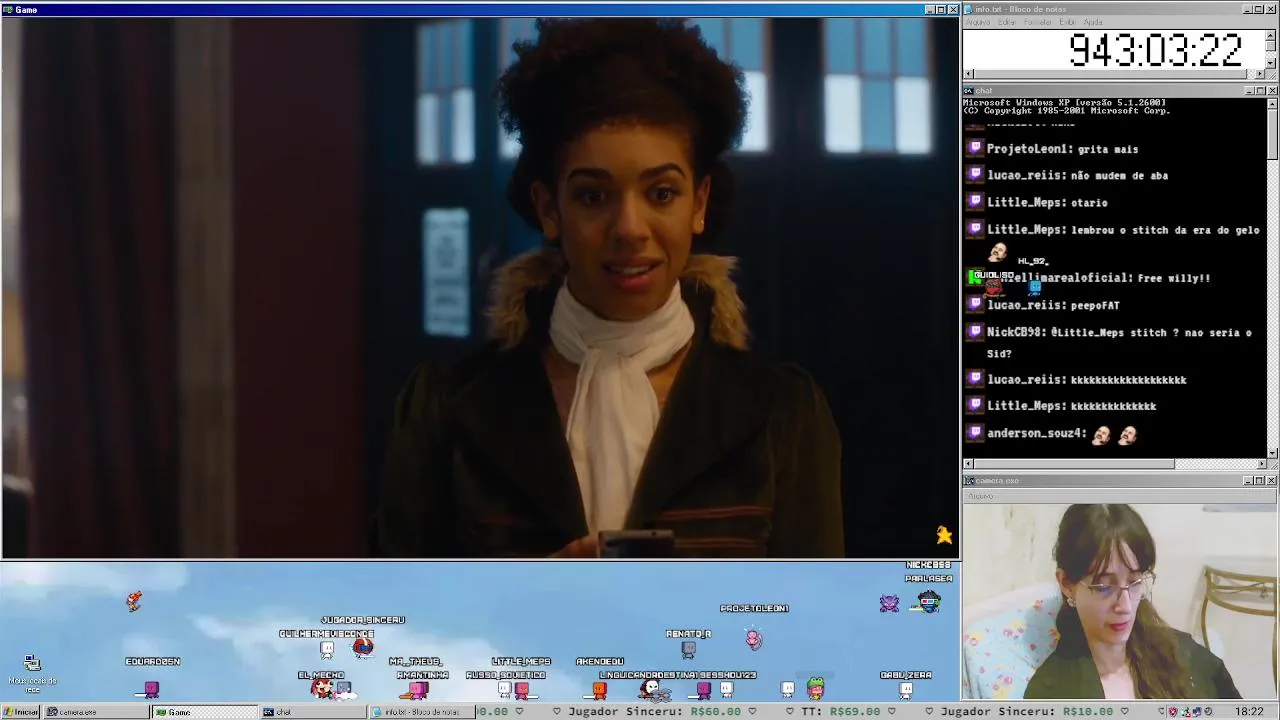The width and height of the screenshot is (1280, 720).
Task: Select the Game taskbar button
Action: coord(204,712)
